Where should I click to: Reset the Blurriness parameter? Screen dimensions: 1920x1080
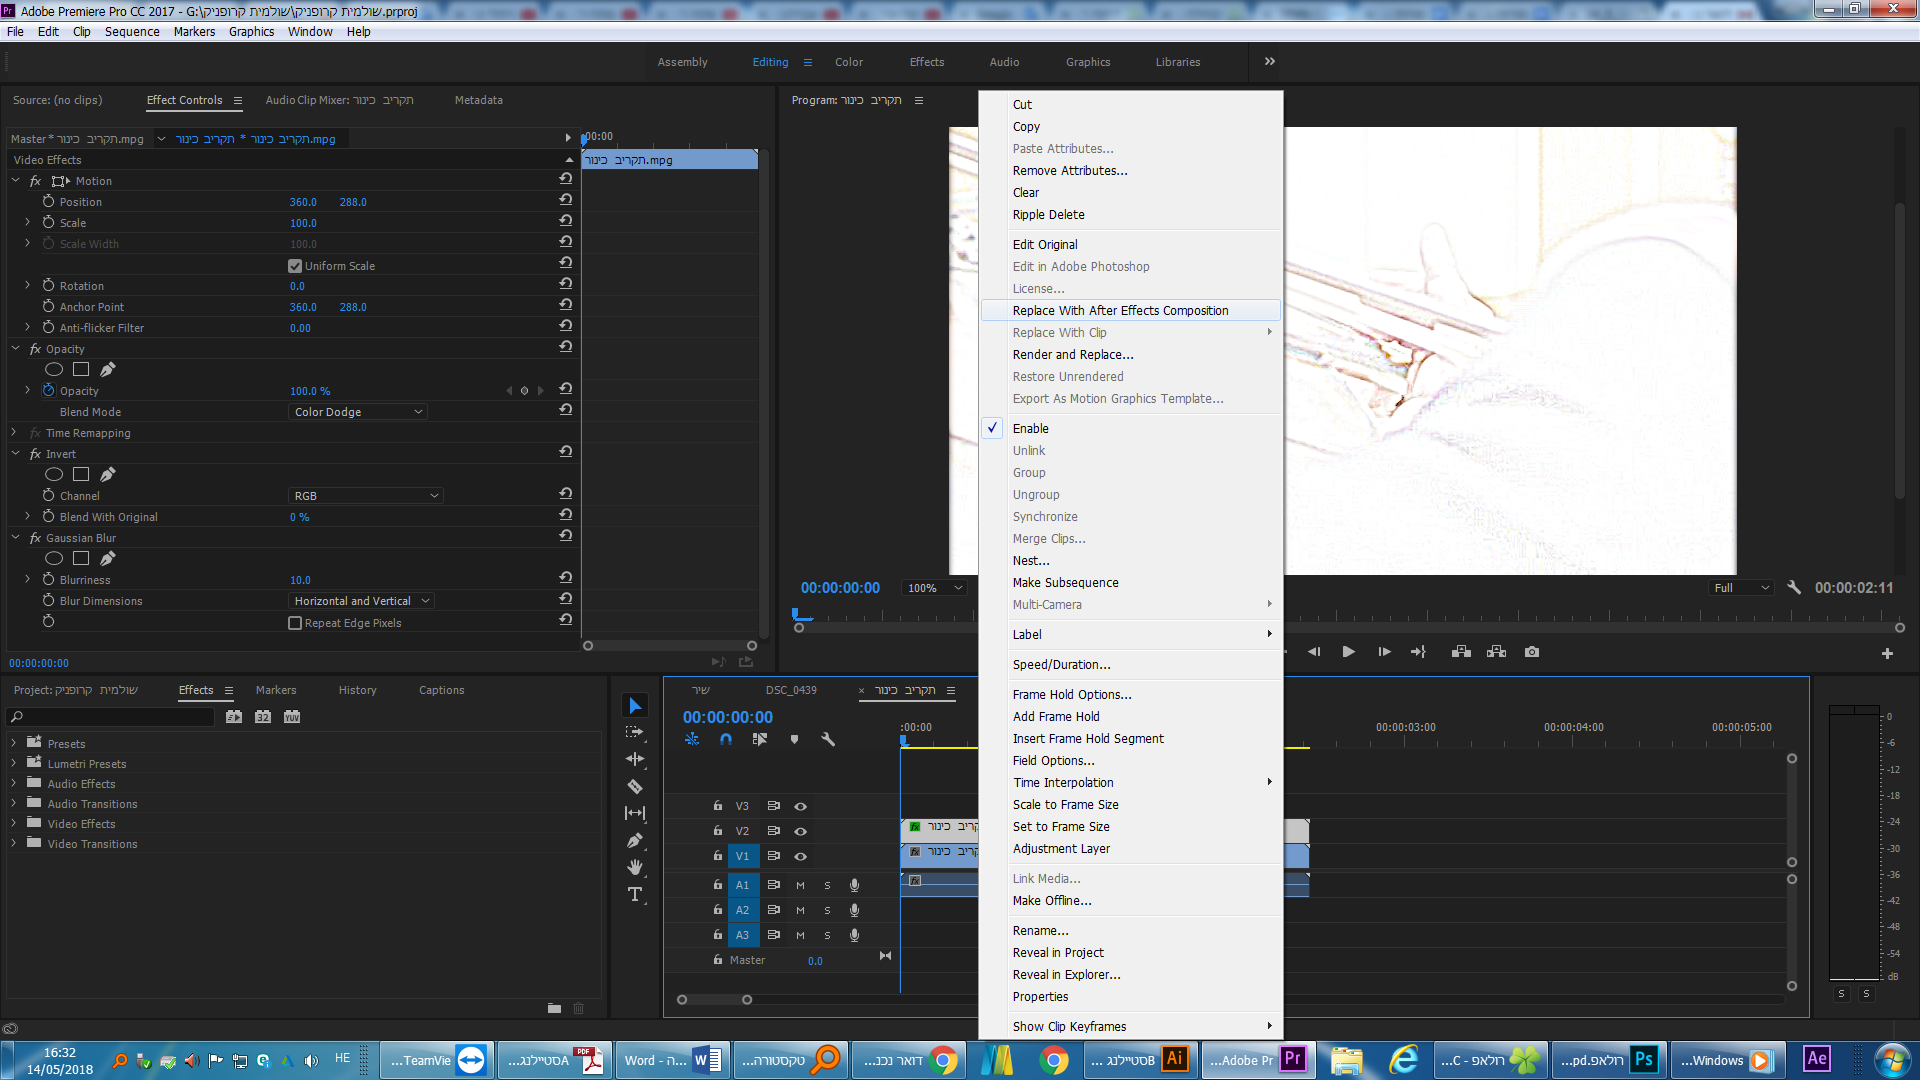click(x=566, y=578)
